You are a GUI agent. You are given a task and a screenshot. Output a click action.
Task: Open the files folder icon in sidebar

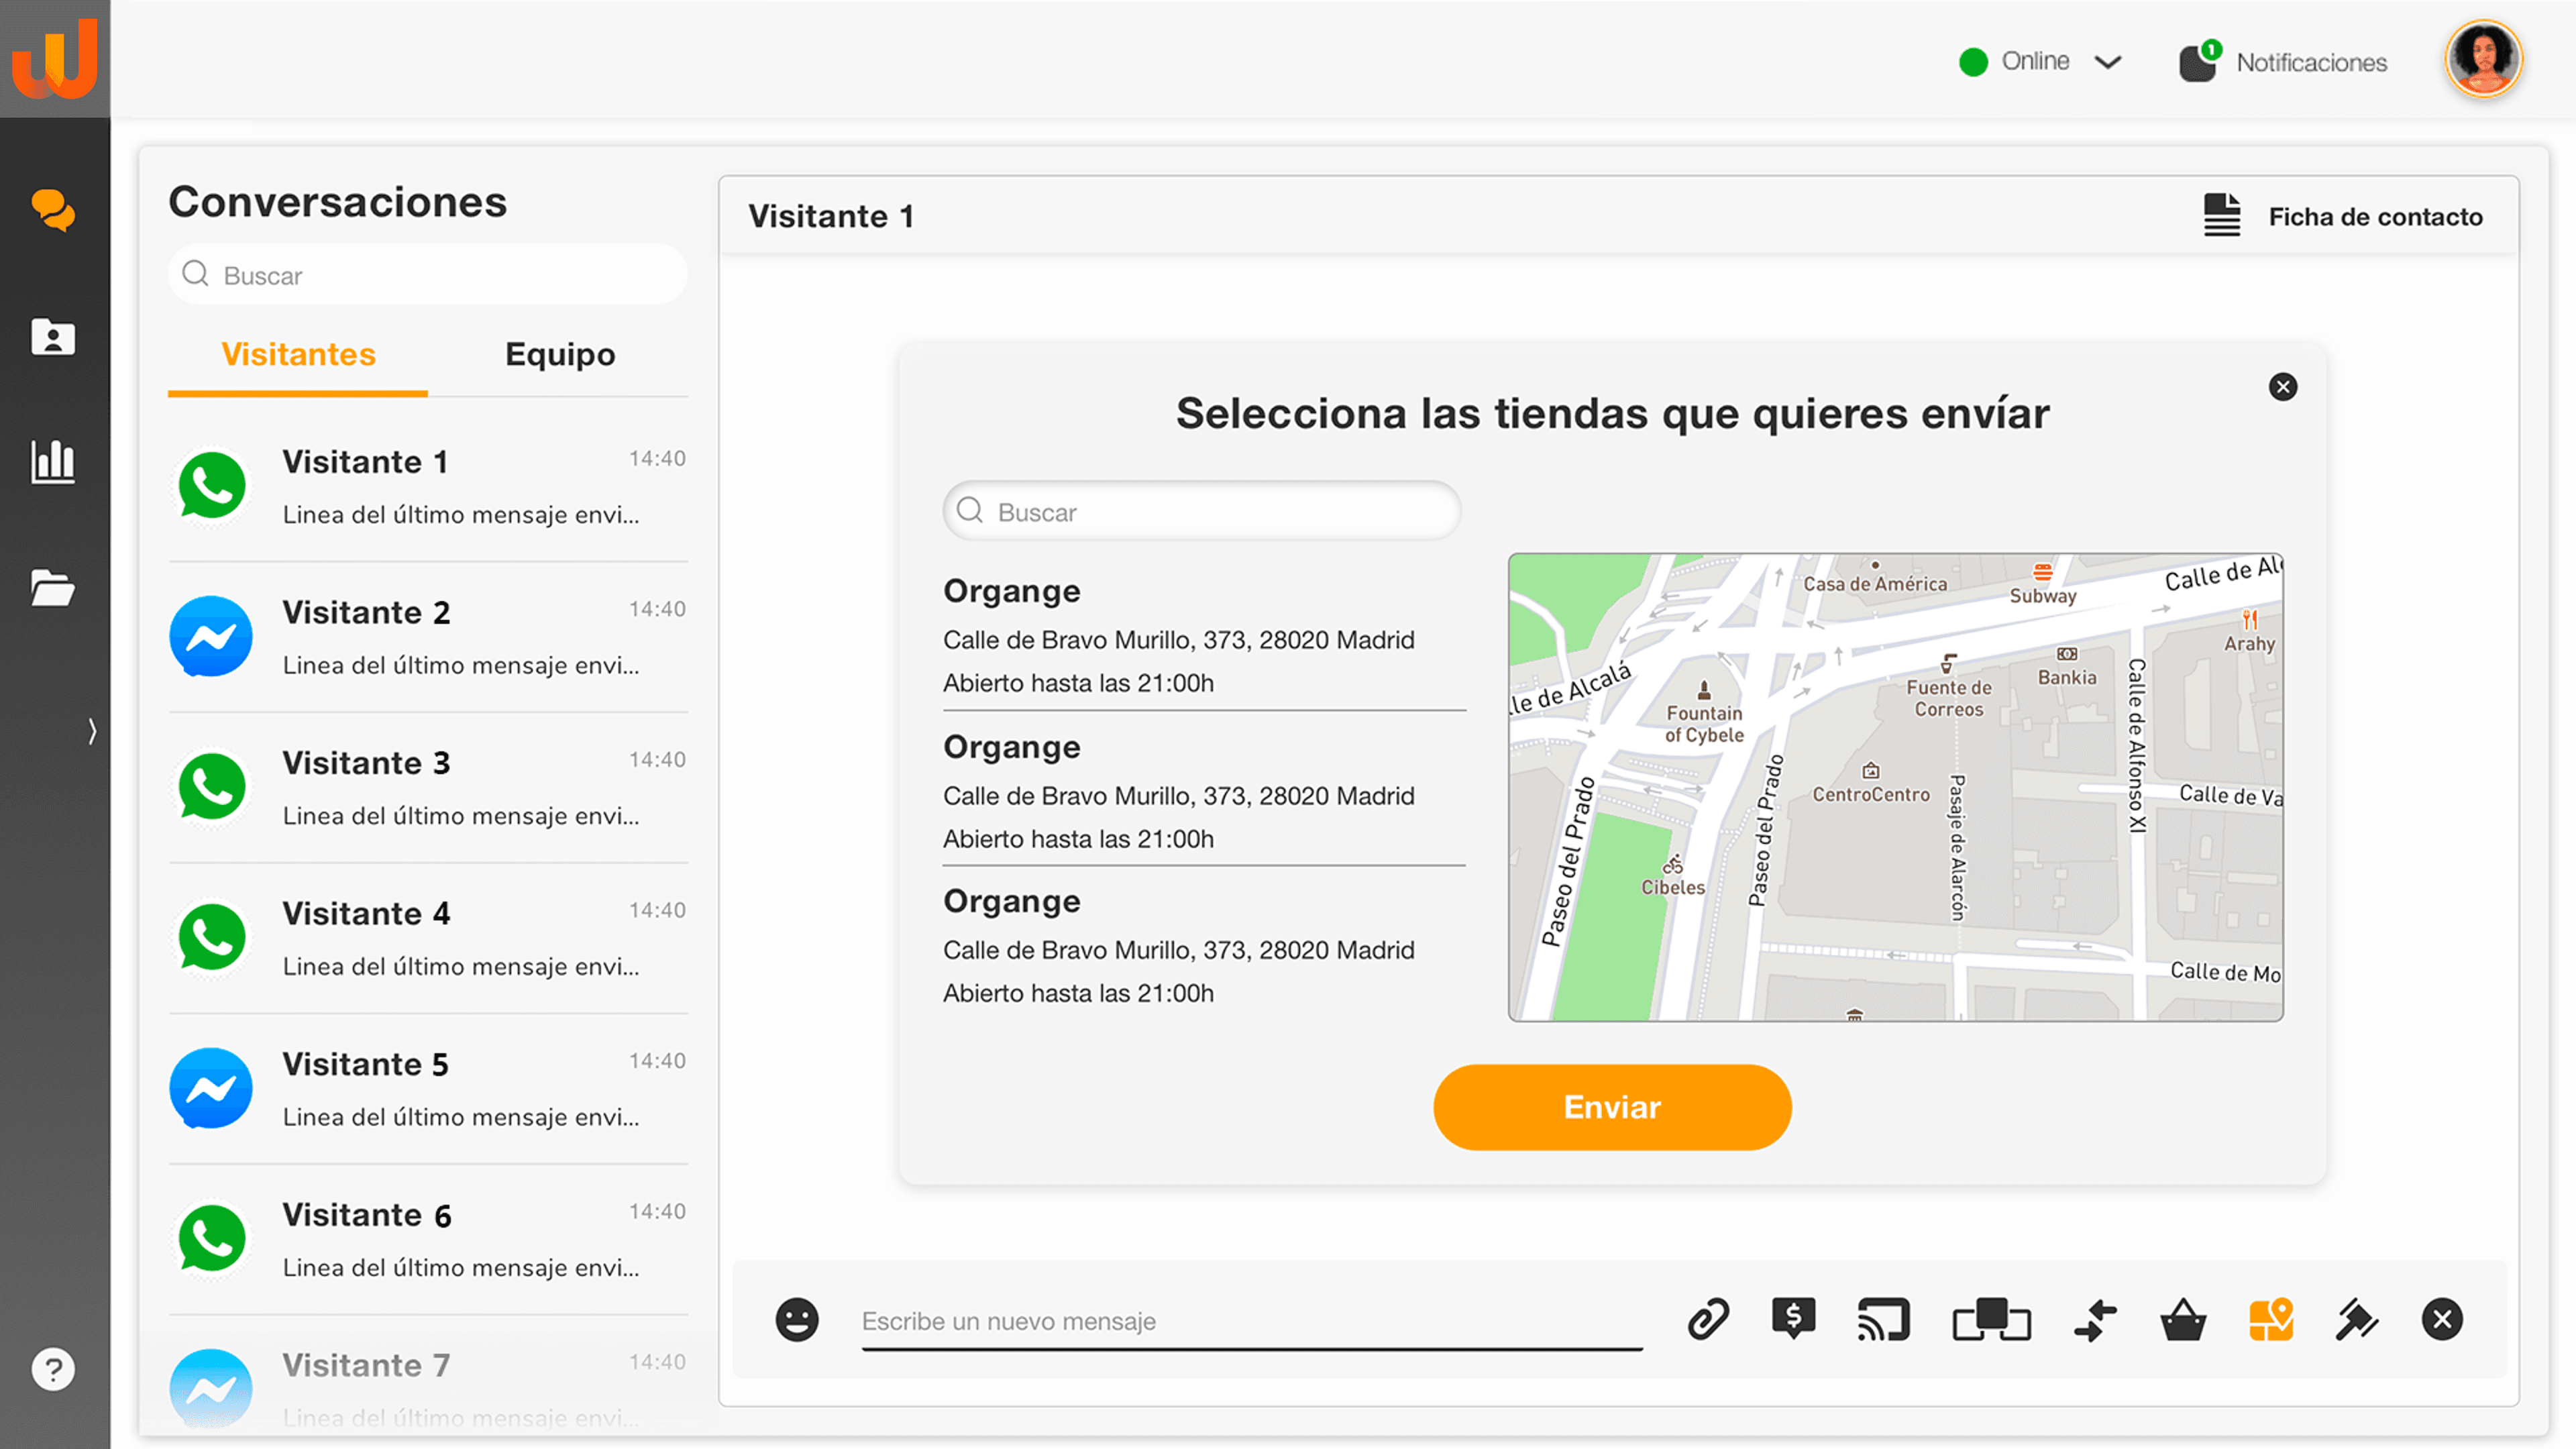(x=53, y=588)
